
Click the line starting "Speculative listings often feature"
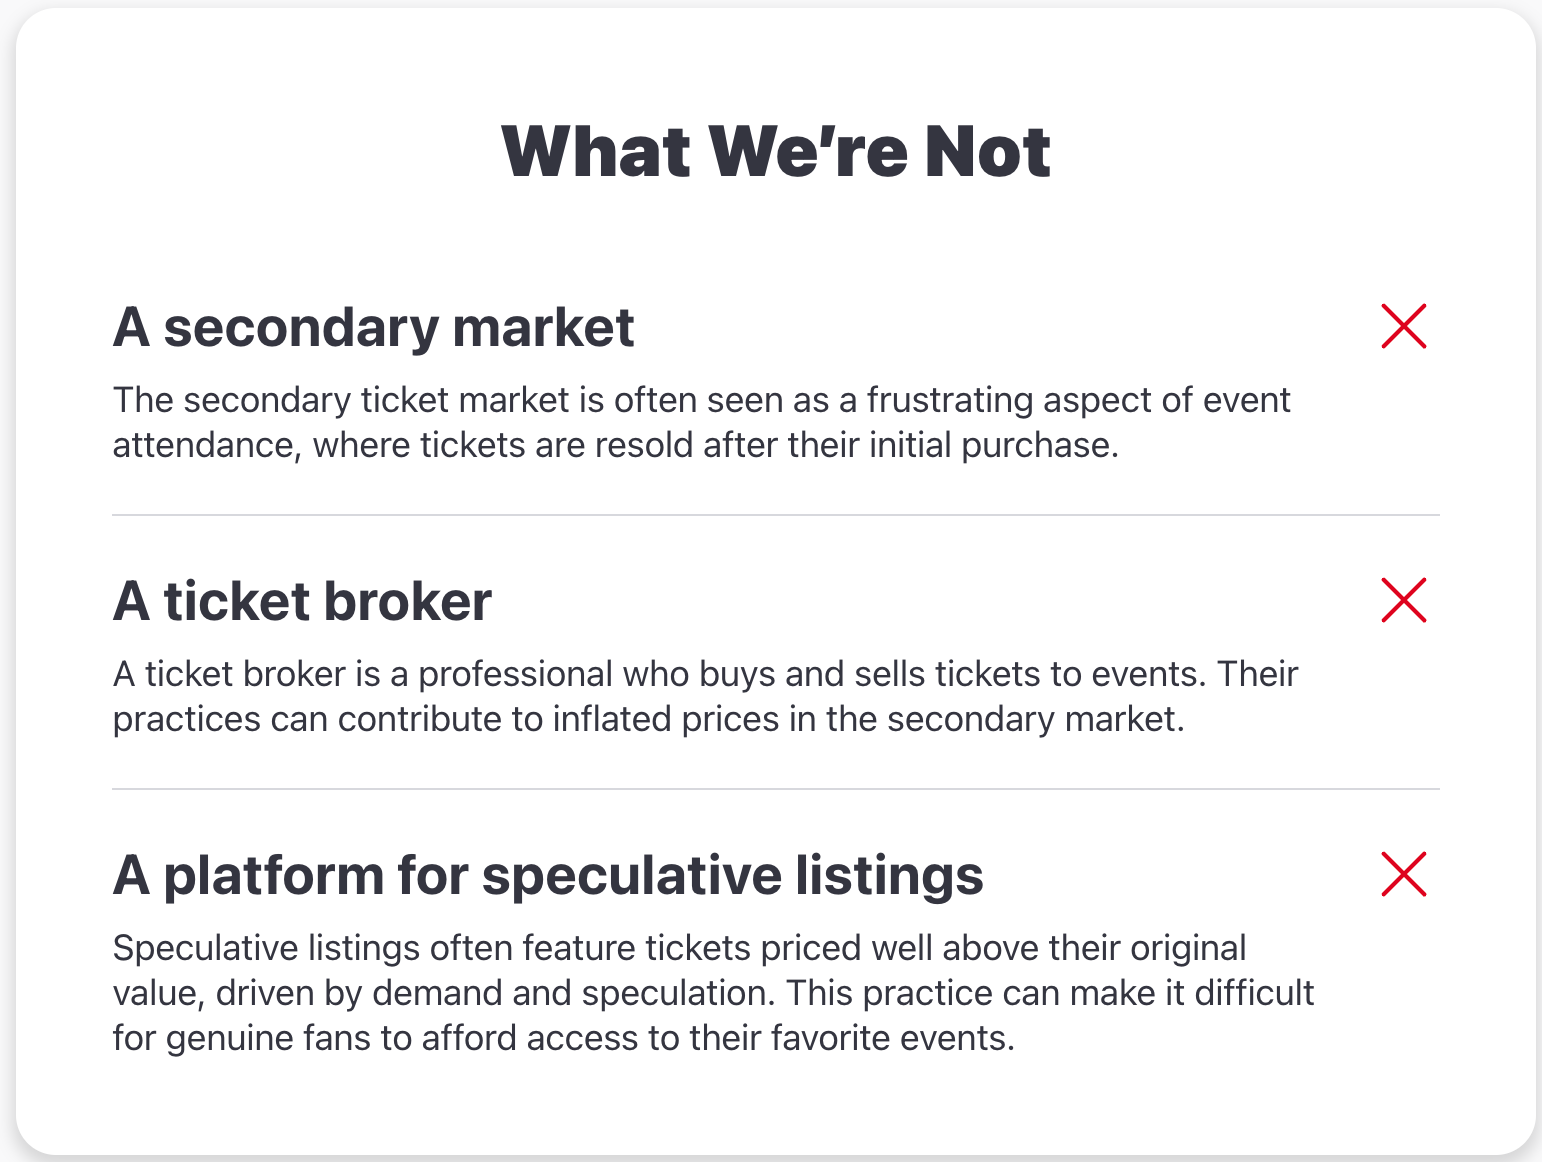point(679,948)
